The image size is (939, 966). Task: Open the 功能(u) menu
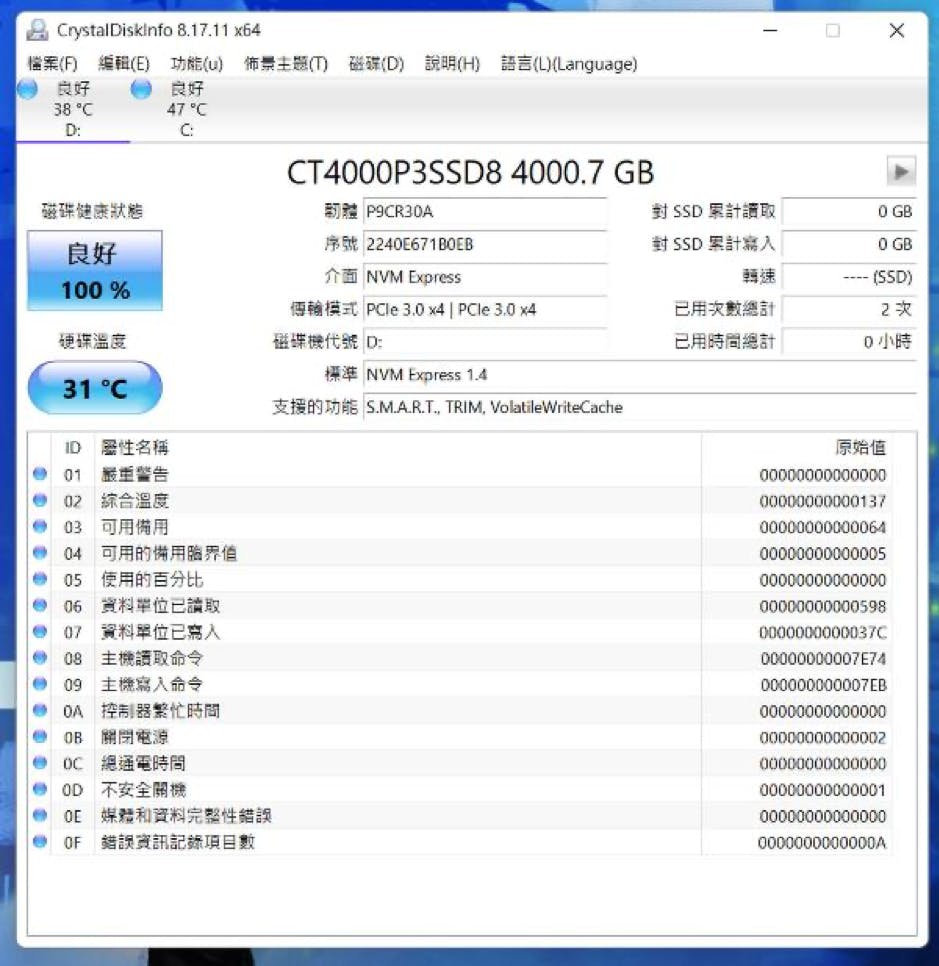[197, 63]
